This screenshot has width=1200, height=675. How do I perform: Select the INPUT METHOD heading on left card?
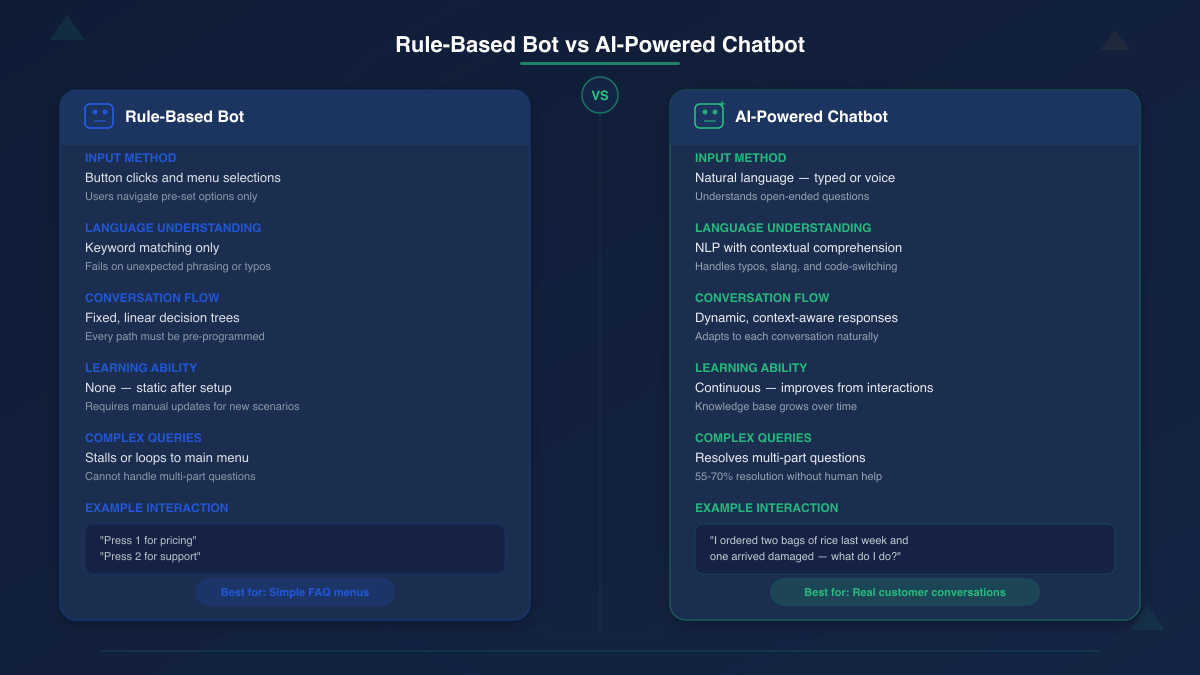(130, 157)
